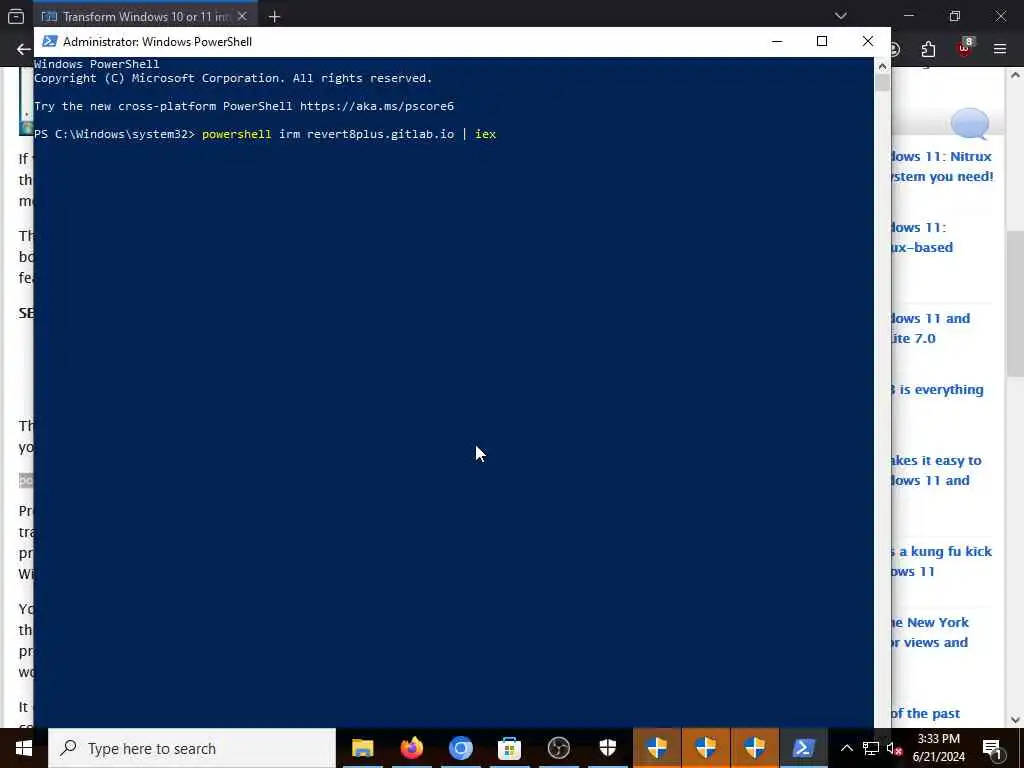Open the sidebar link ending 'ite 7.0'
Image resolution: width=1024 pixels, height=768 pixels.
click(931, 328)
